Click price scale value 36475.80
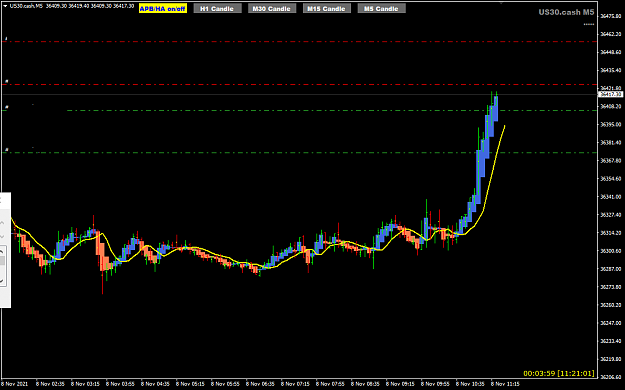This screenshot has width=625, height=390. [611, 16]
